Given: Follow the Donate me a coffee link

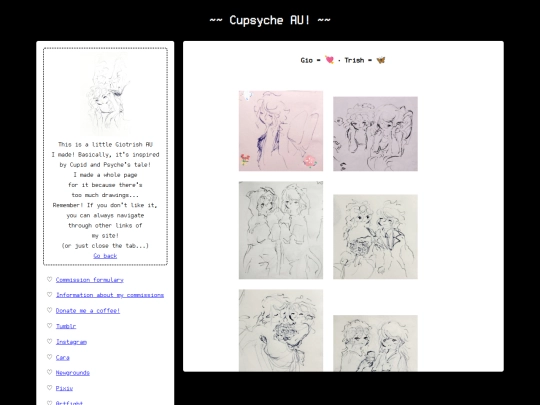Looking at the screenshot, I should point(88,311).
